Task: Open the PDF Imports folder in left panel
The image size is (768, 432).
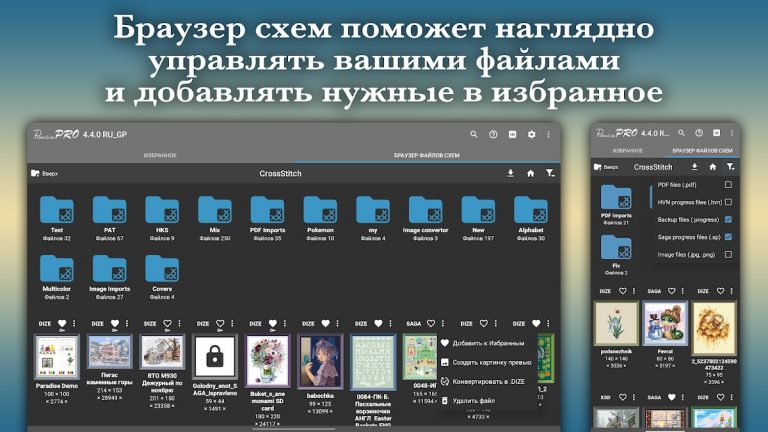Action: click(x=267, y=218)
